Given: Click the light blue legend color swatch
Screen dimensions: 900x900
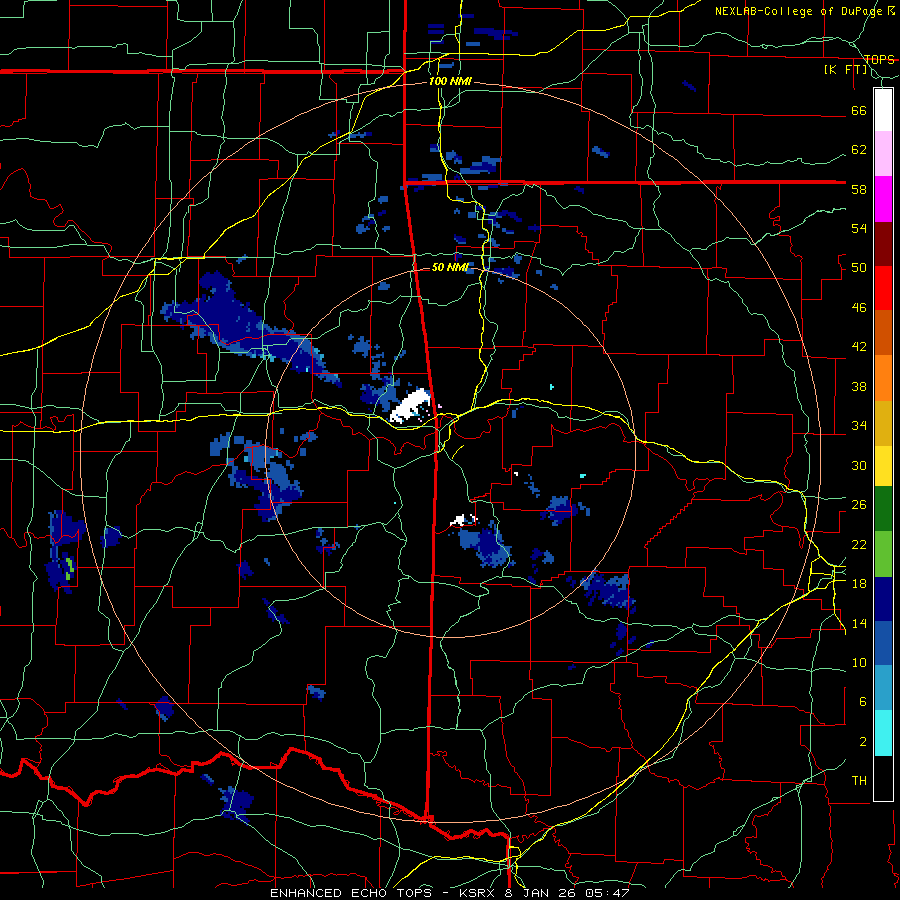Looking at the screenshot, I should point(883,688).
